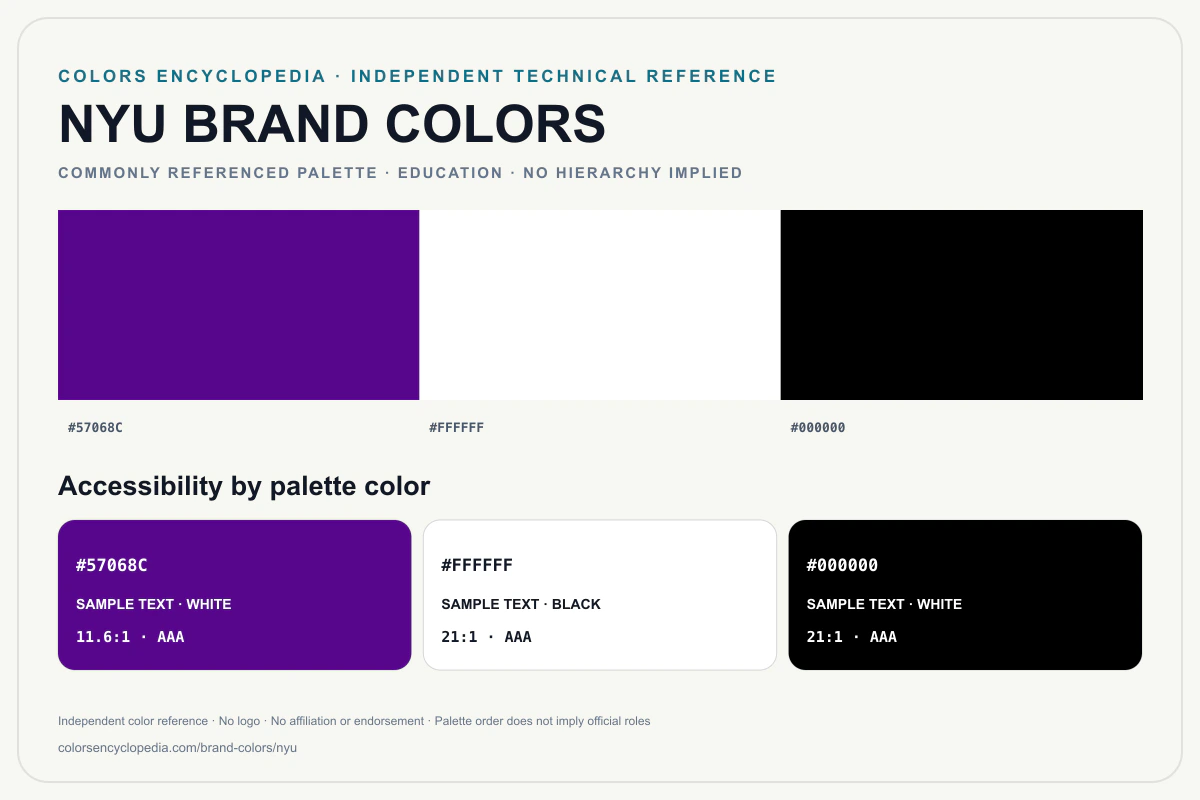Click the purple #57068C color swatch
The width and height of the screenshot is (1200, 800).
click(238, 305)
